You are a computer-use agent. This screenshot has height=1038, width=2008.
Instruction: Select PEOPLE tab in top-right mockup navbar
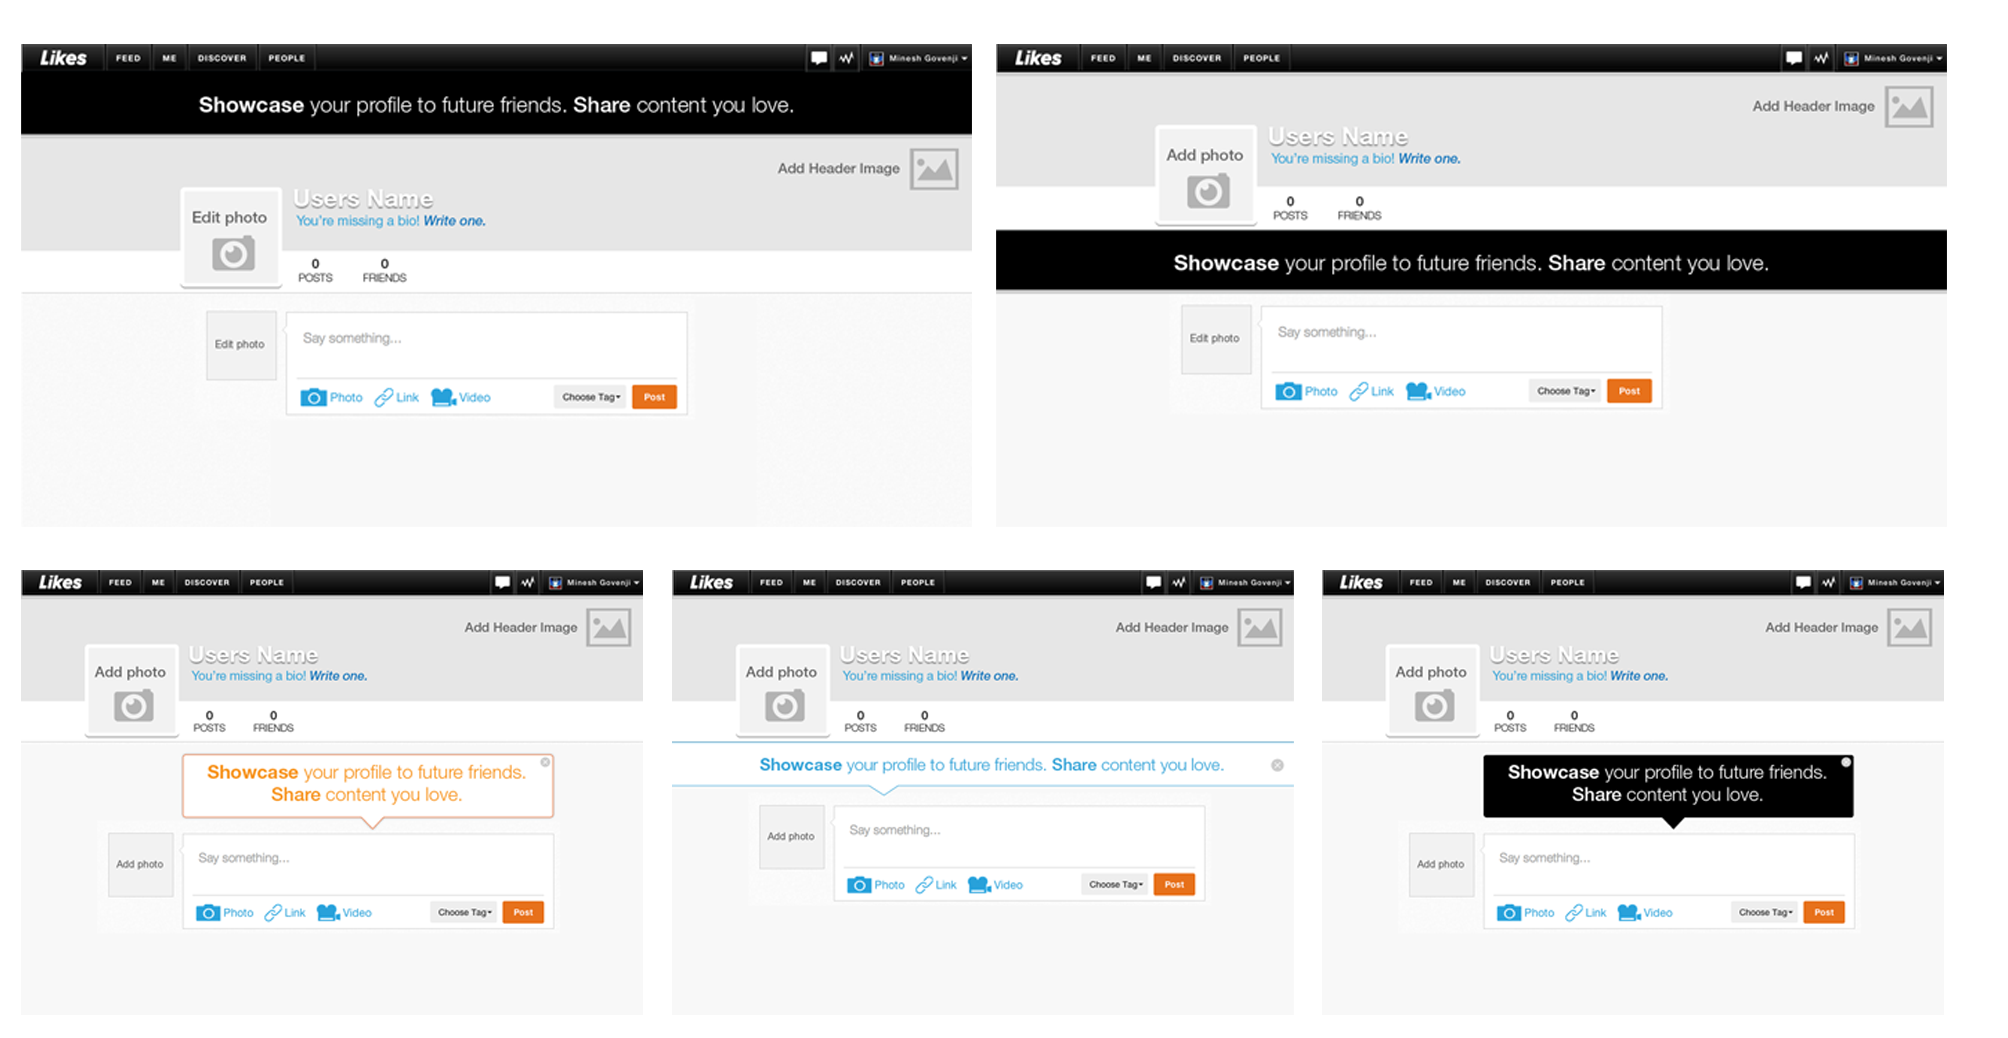1261,58
